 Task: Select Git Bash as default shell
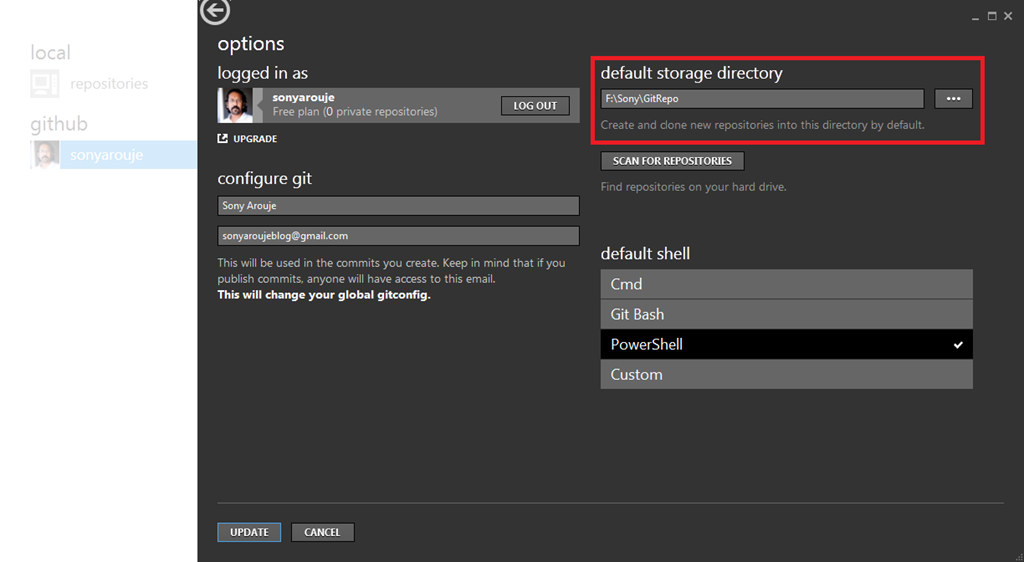coord(786,314)
